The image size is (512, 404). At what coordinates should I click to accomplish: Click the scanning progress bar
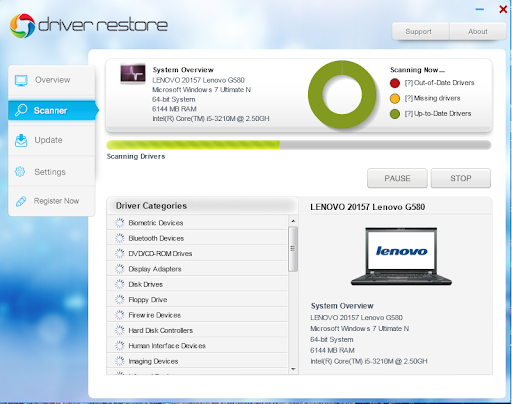pos(299,145)
